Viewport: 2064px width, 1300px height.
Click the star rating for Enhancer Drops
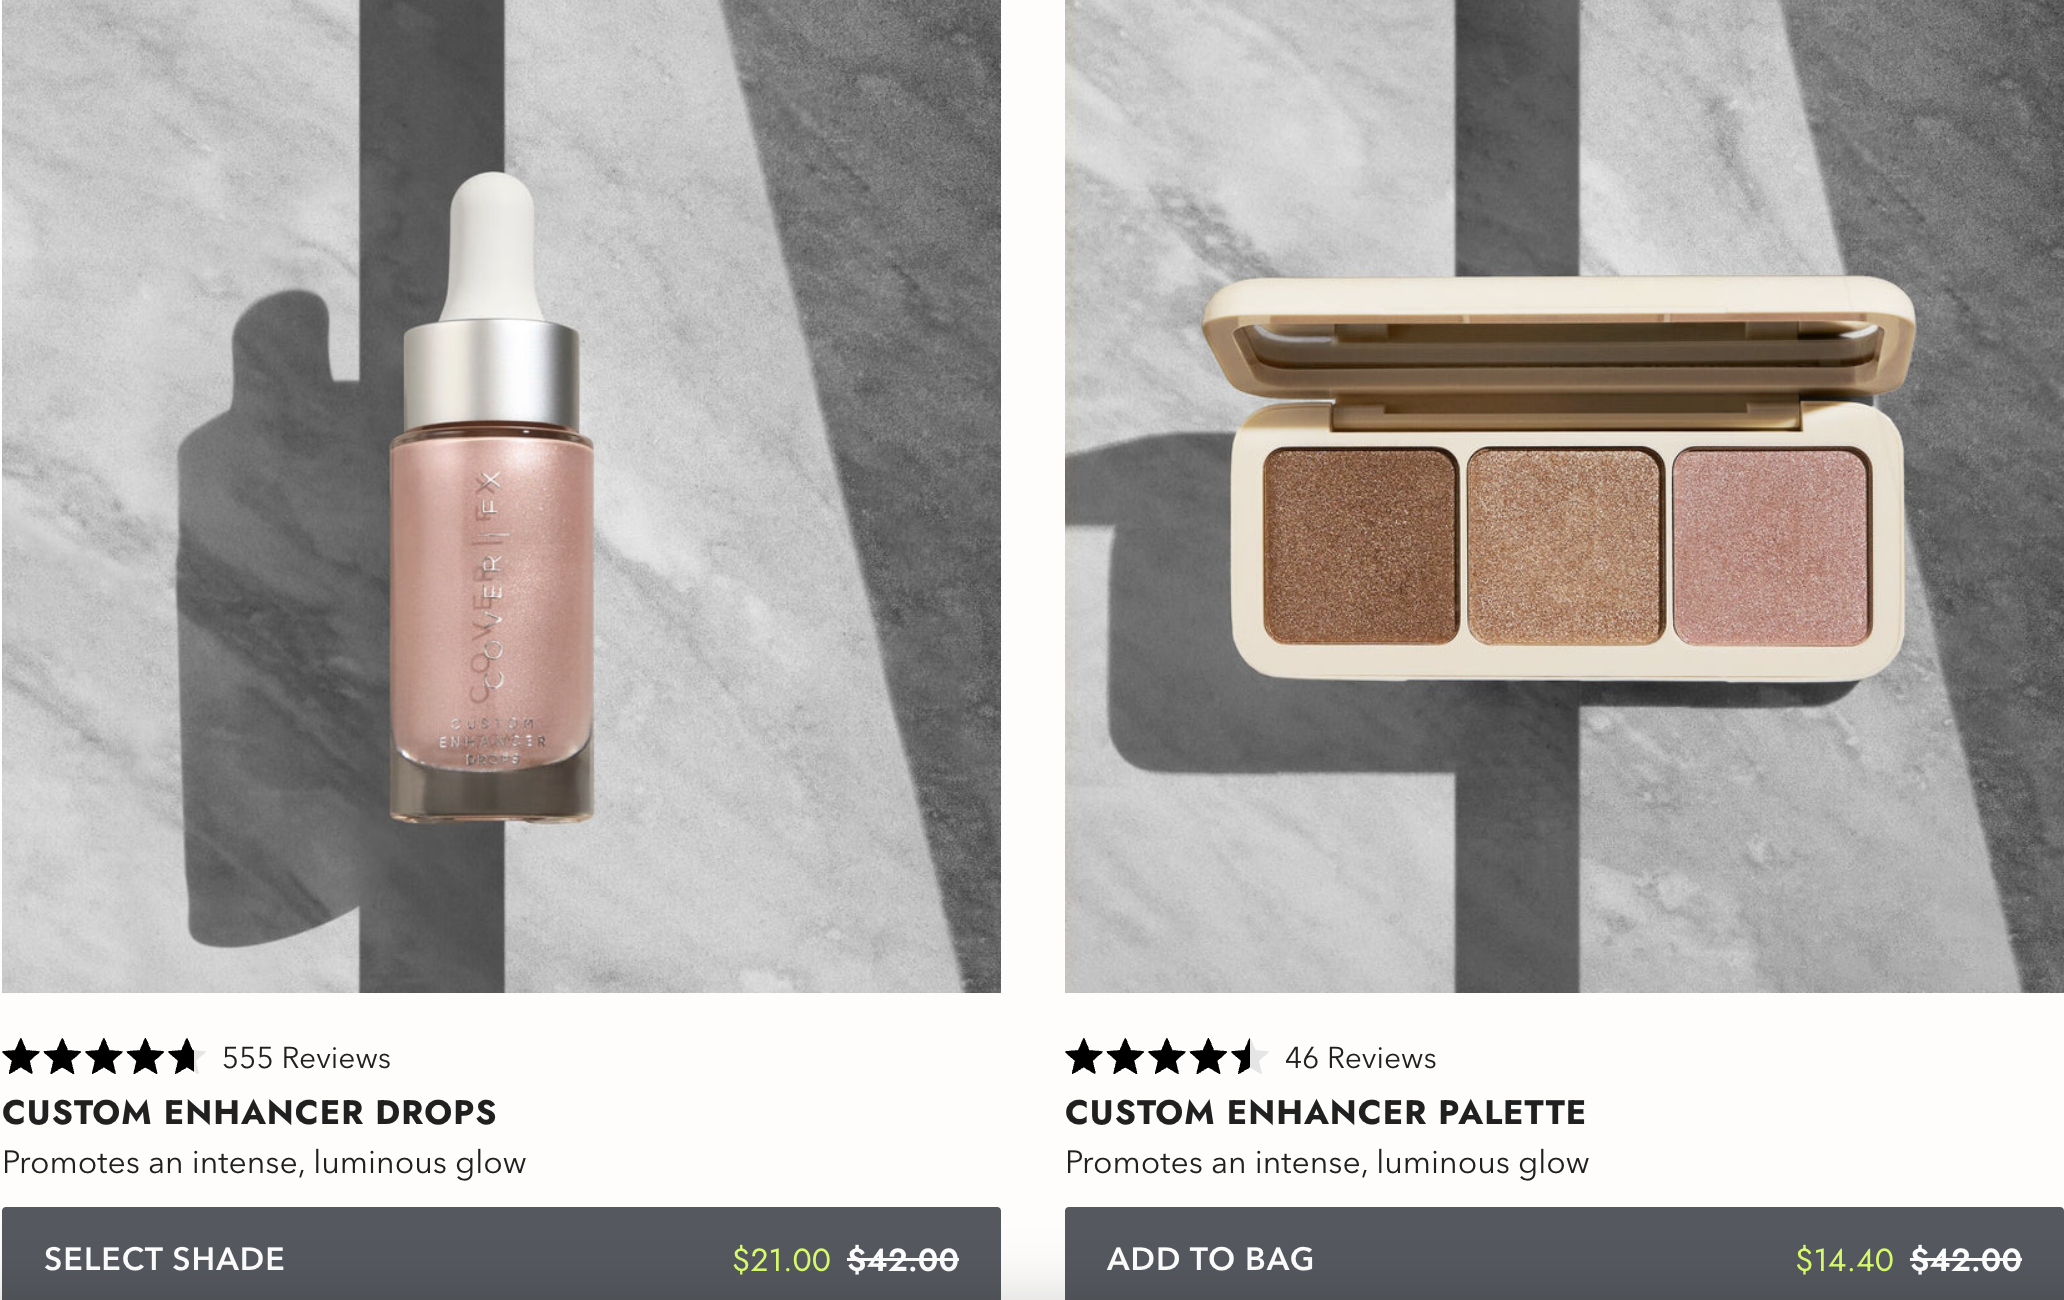[103, 1057]
